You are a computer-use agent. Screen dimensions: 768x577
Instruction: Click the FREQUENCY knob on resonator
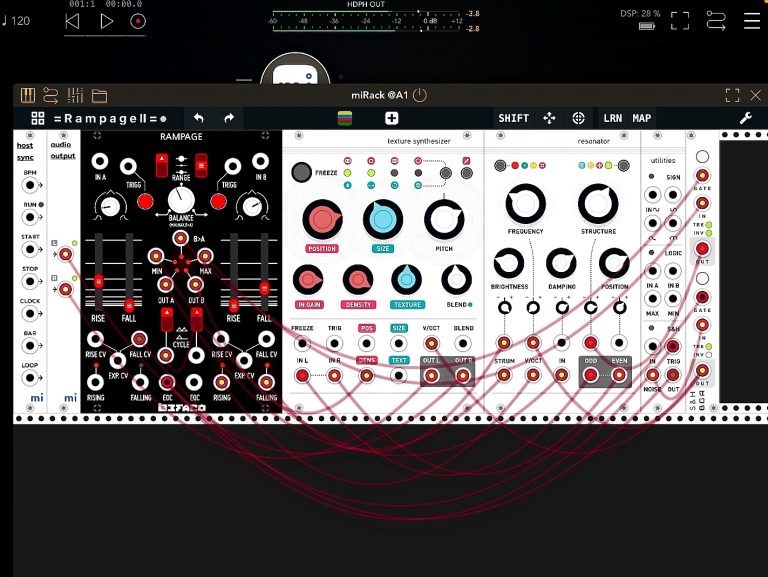coord(526,204)
